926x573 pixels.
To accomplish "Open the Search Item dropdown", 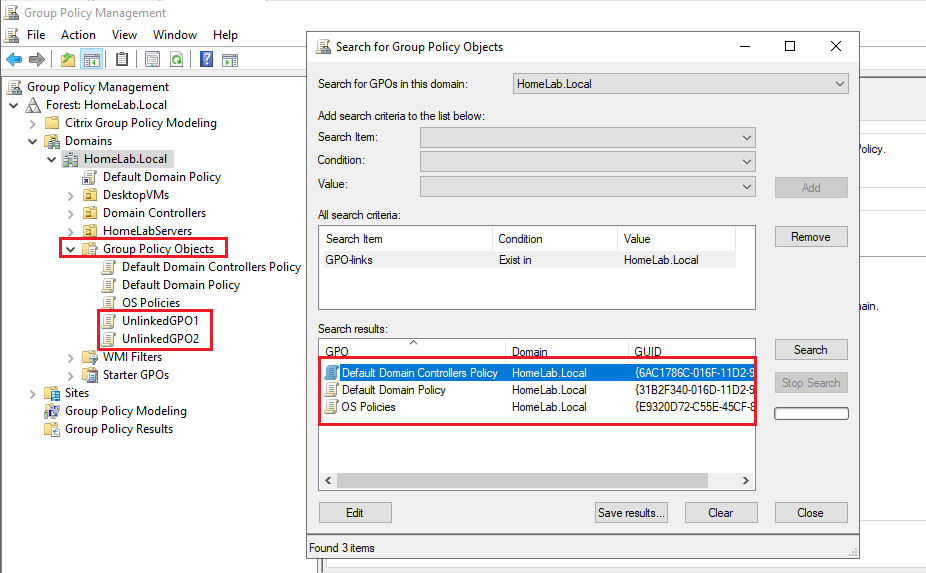I will pos(588,138).
